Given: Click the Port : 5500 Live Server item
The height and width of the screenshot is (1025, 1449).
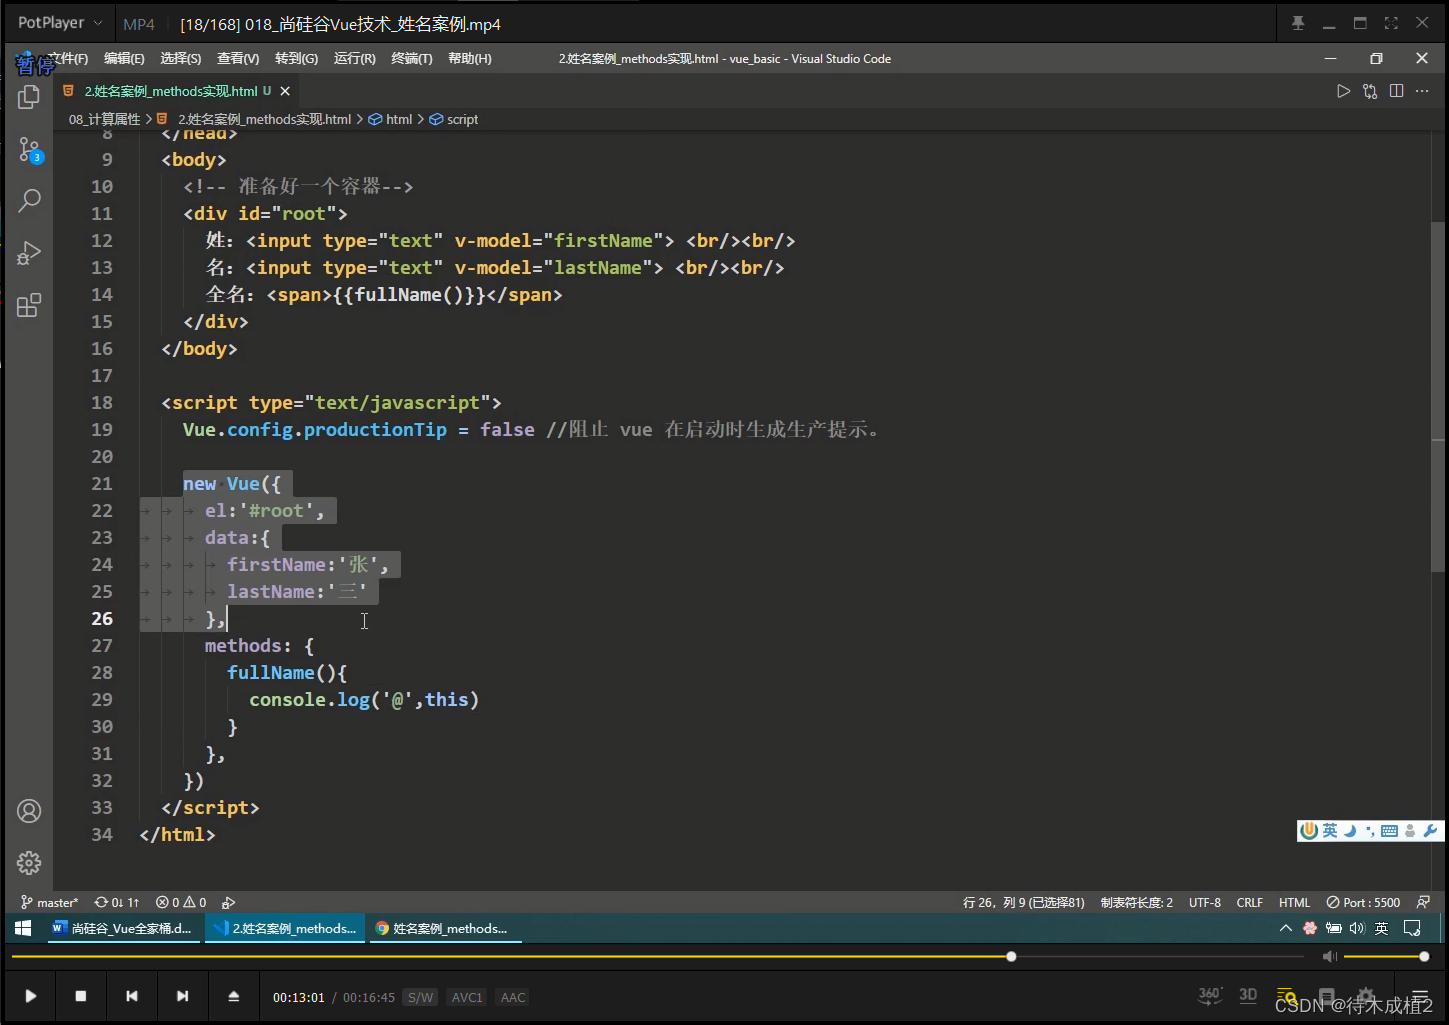Looking at the screenshot, I should click(1363, 902).
